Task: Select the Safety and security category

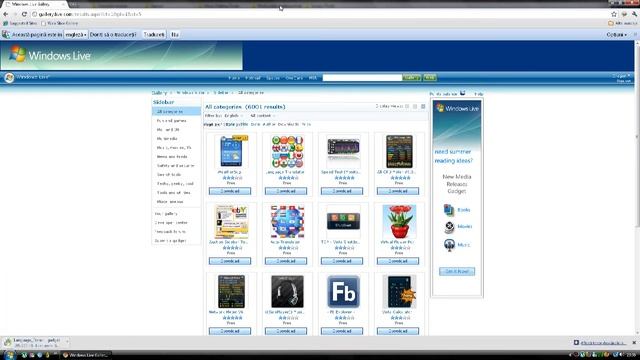Action: tap(176, 166)
